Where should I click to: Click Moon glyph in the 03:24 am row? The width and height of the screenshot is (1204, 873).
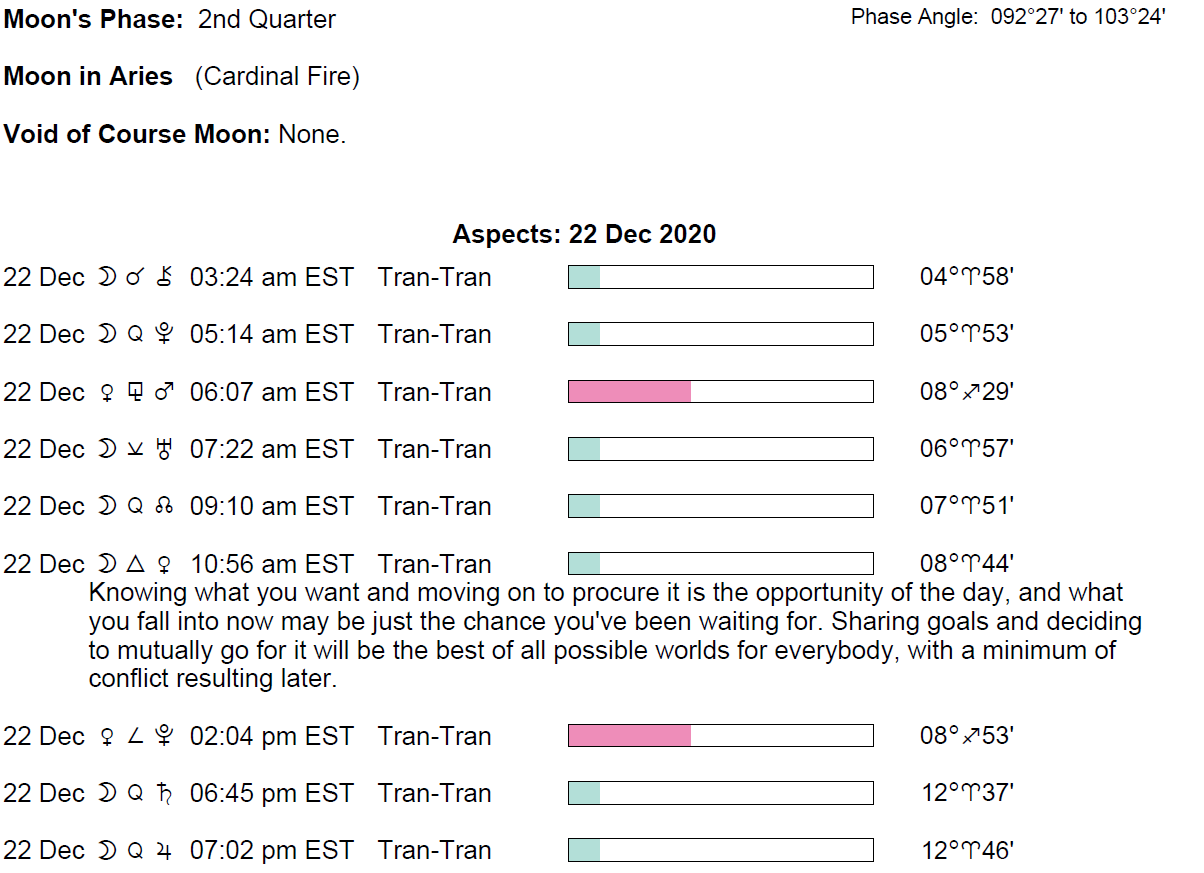106,277
